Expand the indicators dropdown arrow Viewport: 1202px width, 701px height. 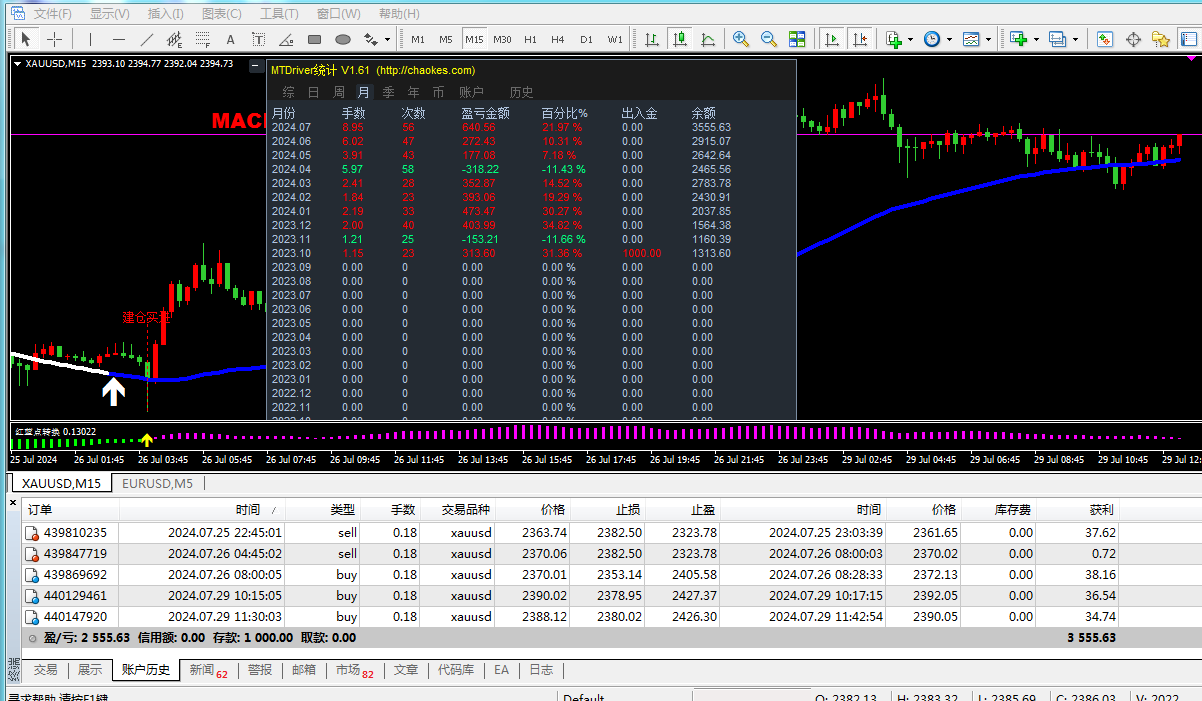point(910,40)
